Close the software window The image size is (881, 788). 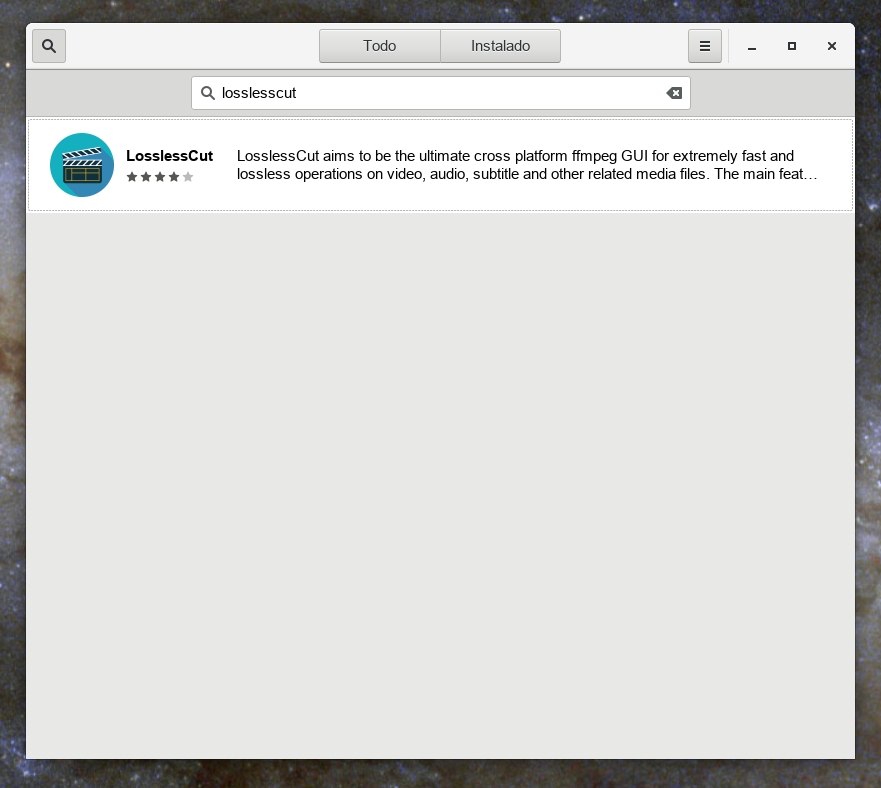[x=832, y=46]
